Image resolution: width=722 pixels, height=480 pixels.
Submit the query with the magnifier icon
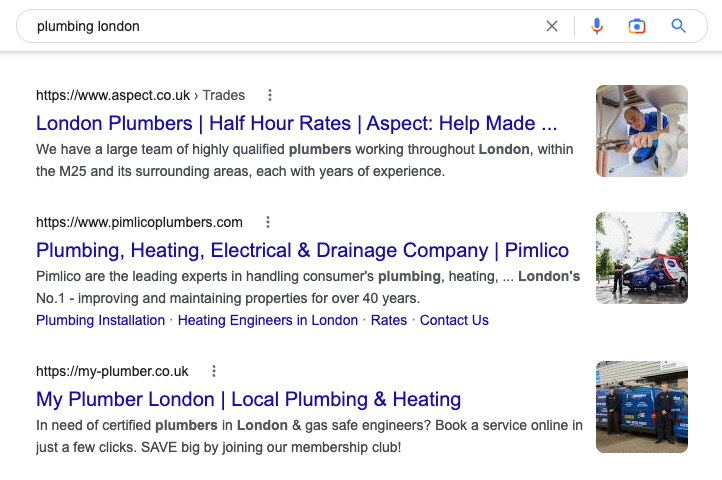click(x=678, y=26)
